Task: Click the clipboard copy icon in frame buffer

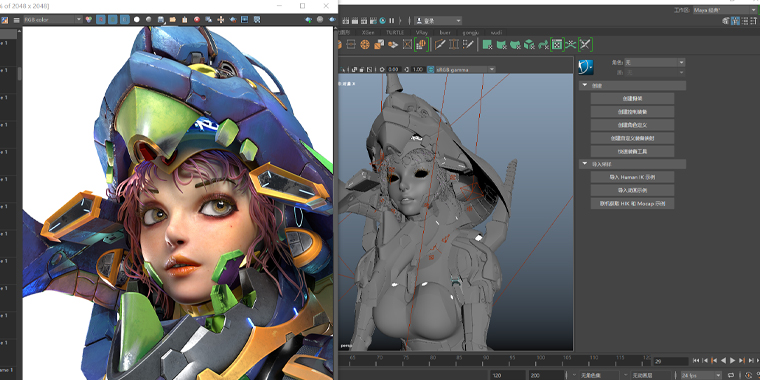Action: [185, 19]
